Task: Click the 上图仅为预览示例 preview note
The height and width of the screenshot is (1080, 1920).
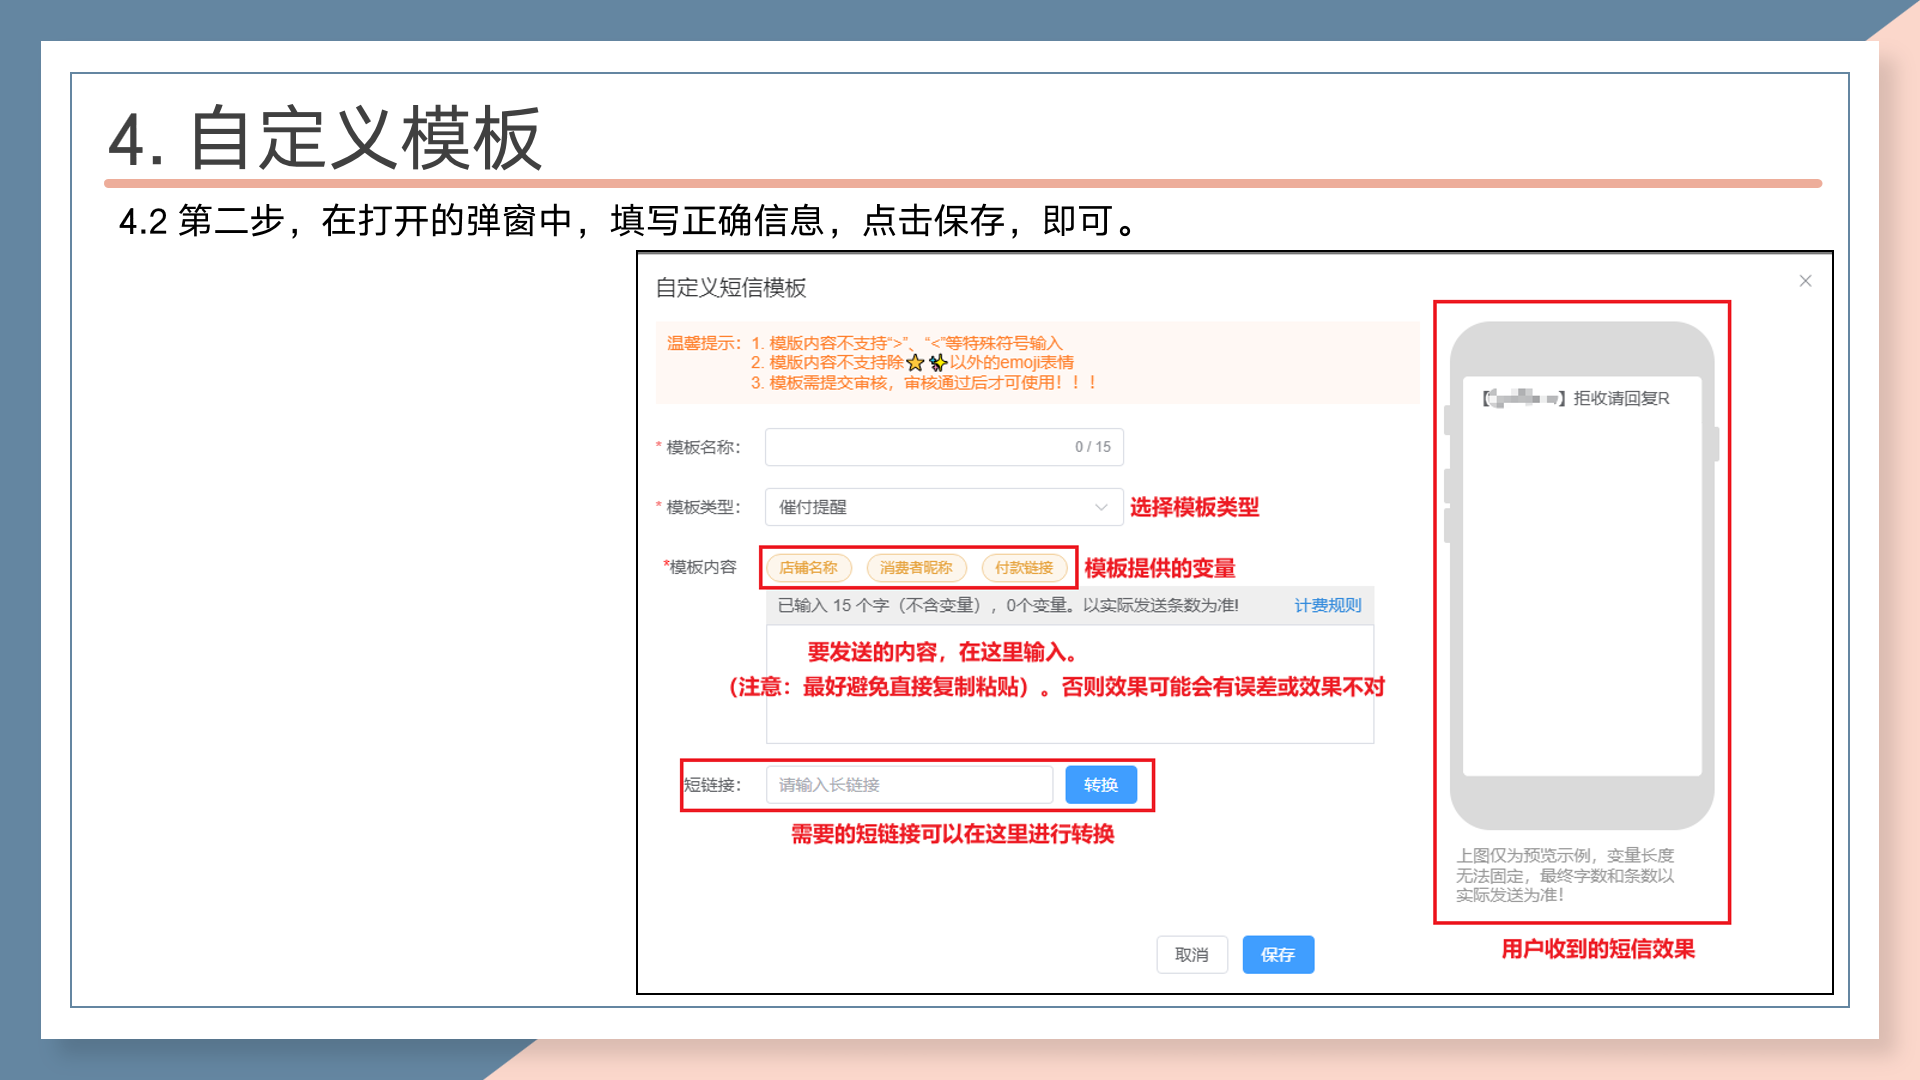Action: pos(1564,875)
